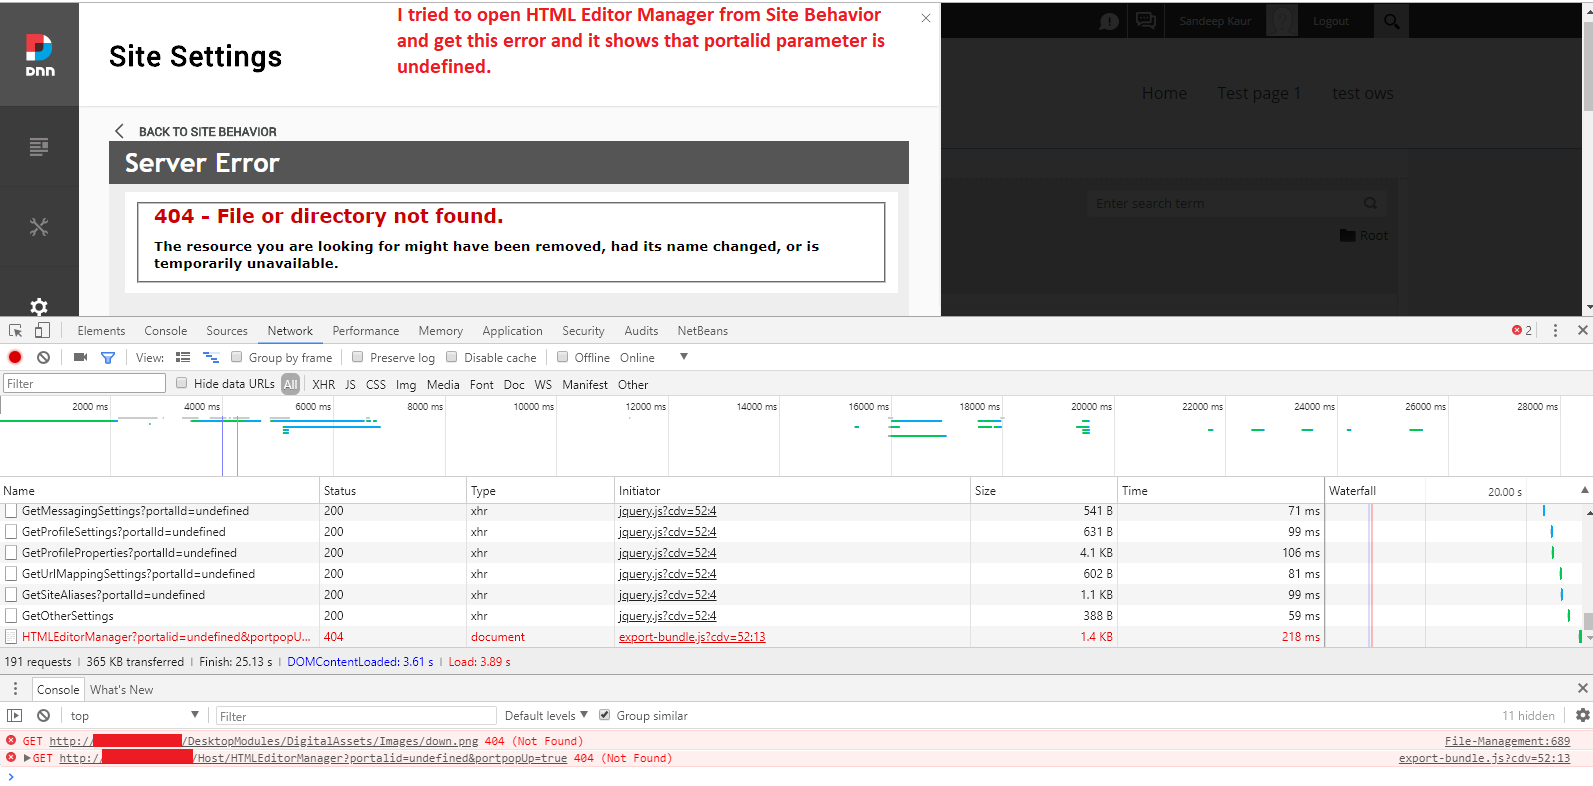
Task: Open the Manage tools icon in sidebar
Action: pyautogui.click(x=39, y=227)
